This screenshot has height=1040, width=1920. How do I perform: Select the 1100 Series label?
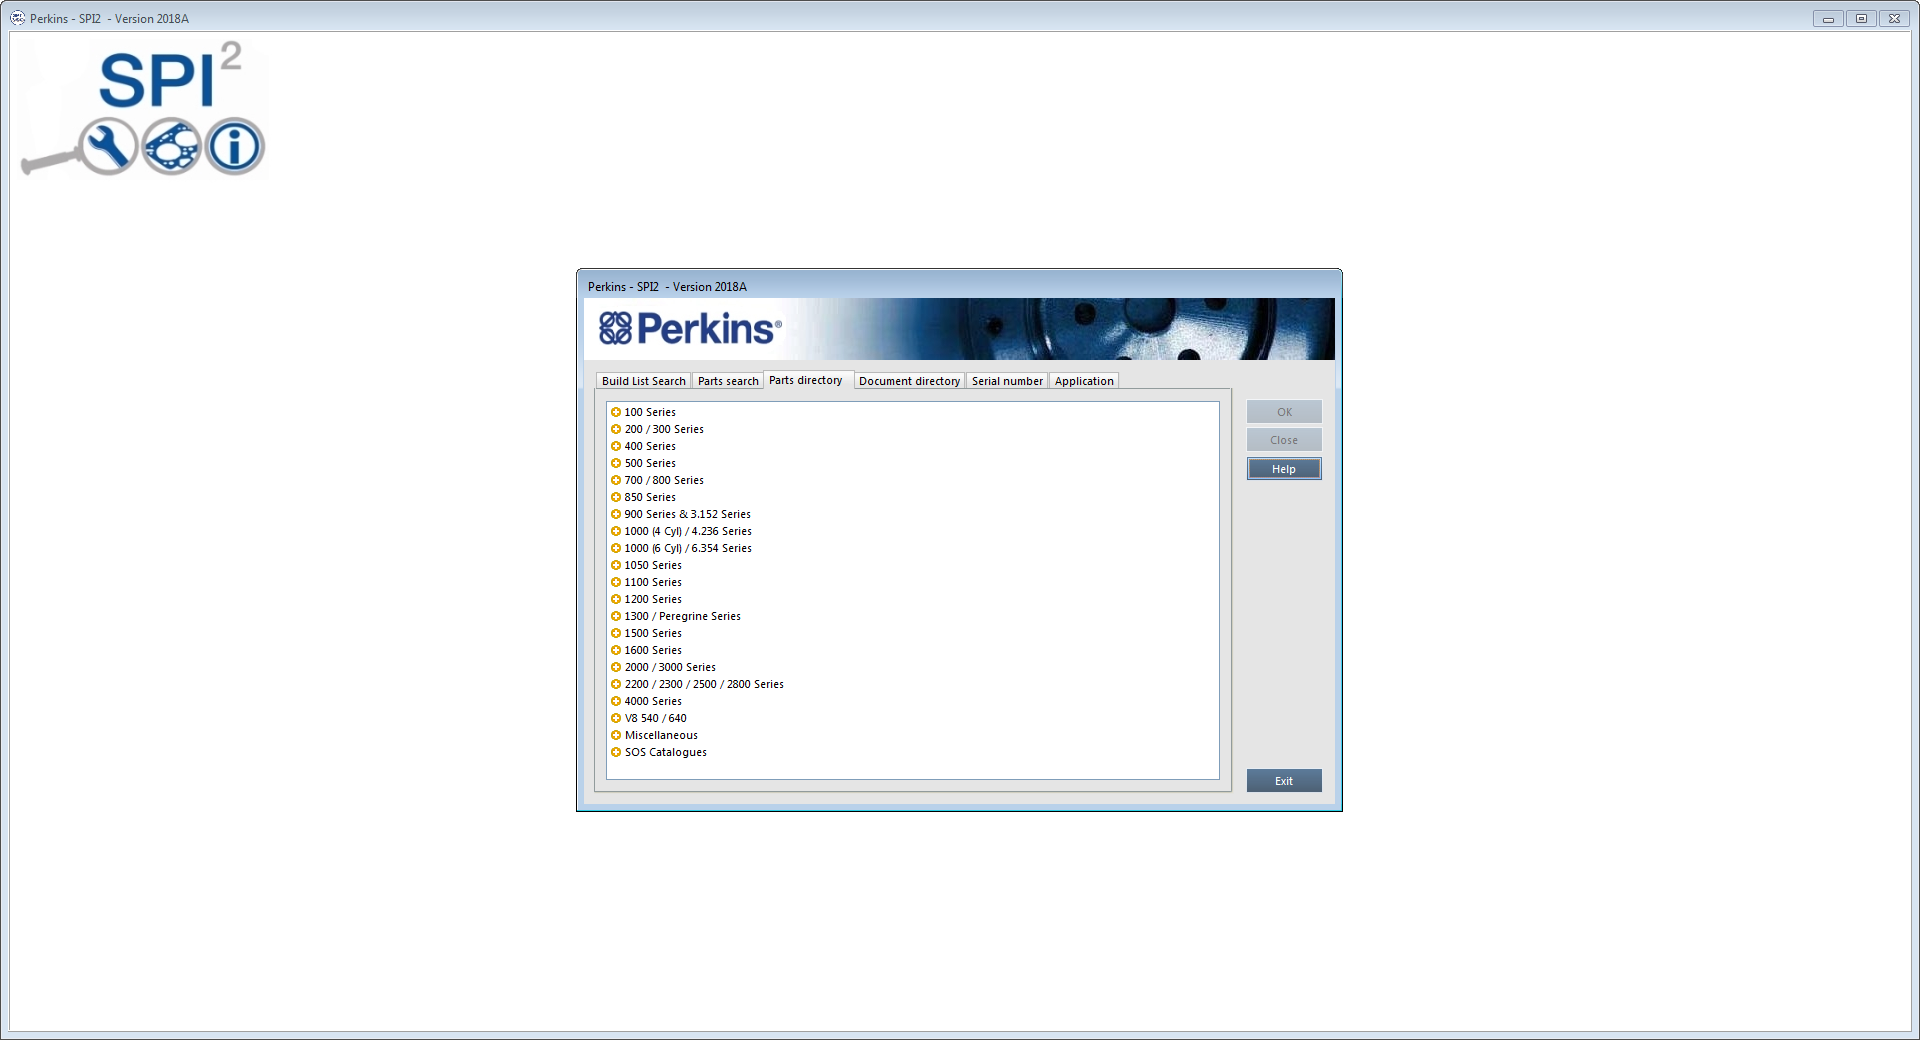pos(653,582)
